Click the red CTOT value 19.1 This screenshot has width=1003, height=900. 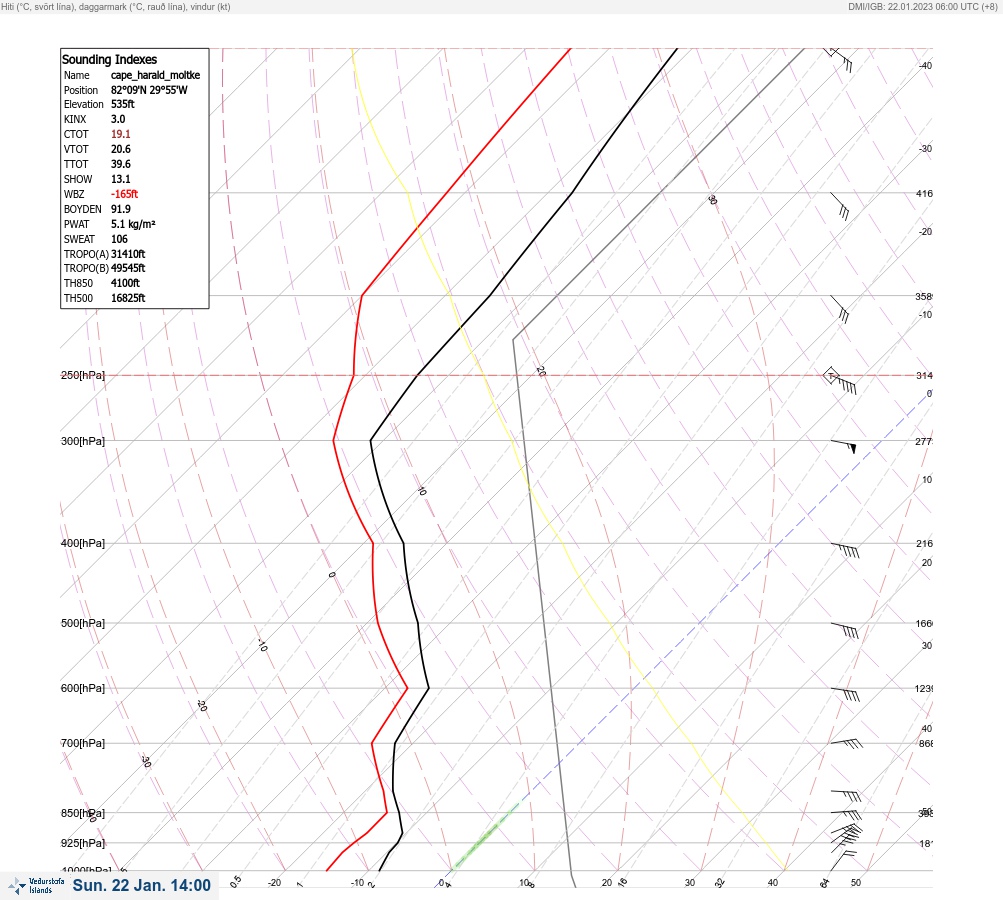121,134
